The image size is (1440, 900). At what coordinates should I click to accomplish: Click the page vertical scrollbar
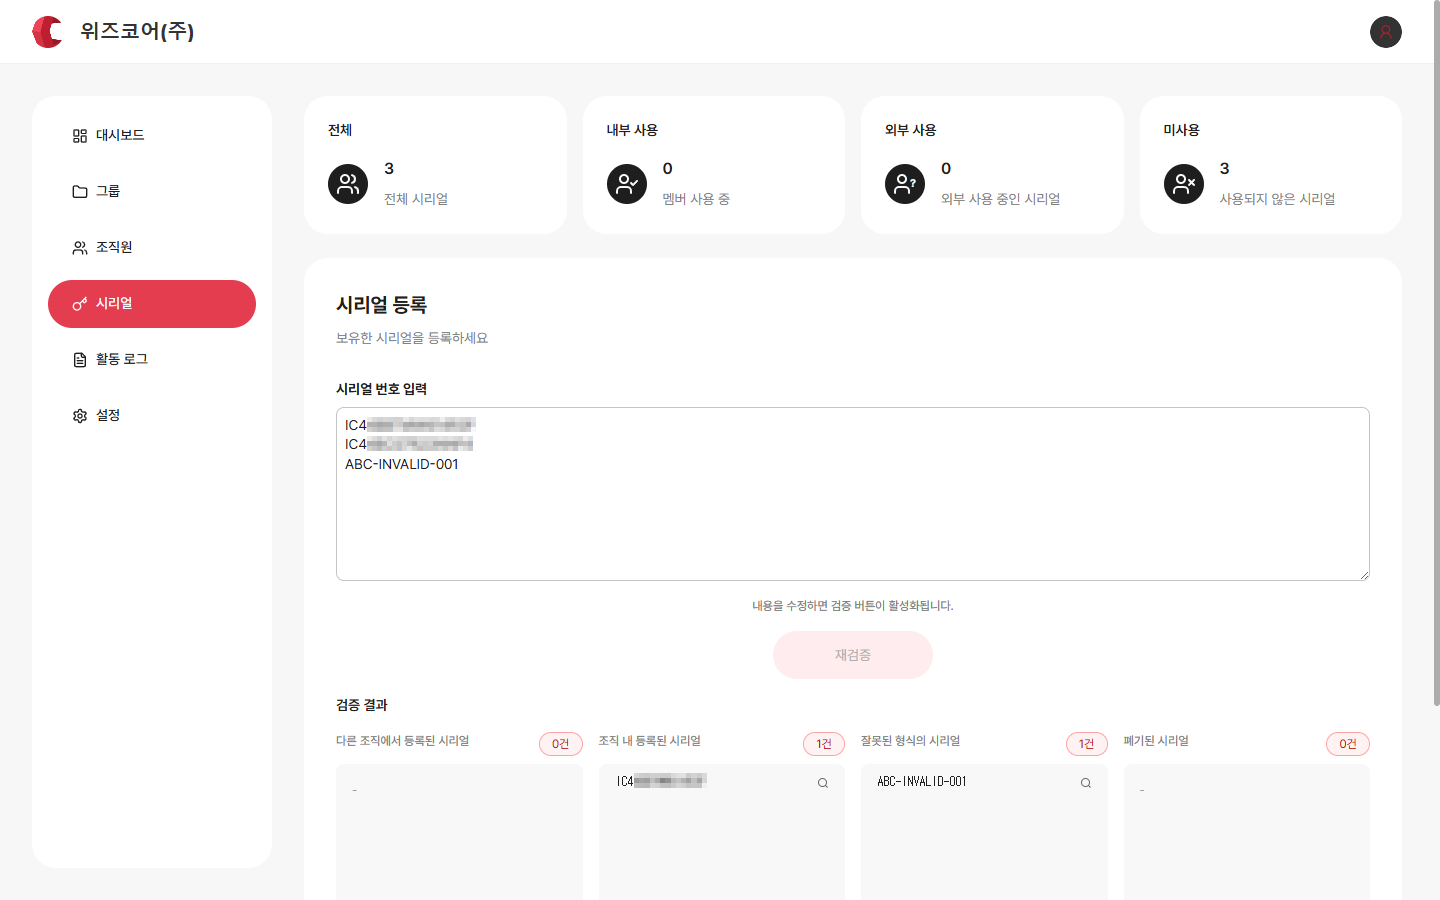1437,355
